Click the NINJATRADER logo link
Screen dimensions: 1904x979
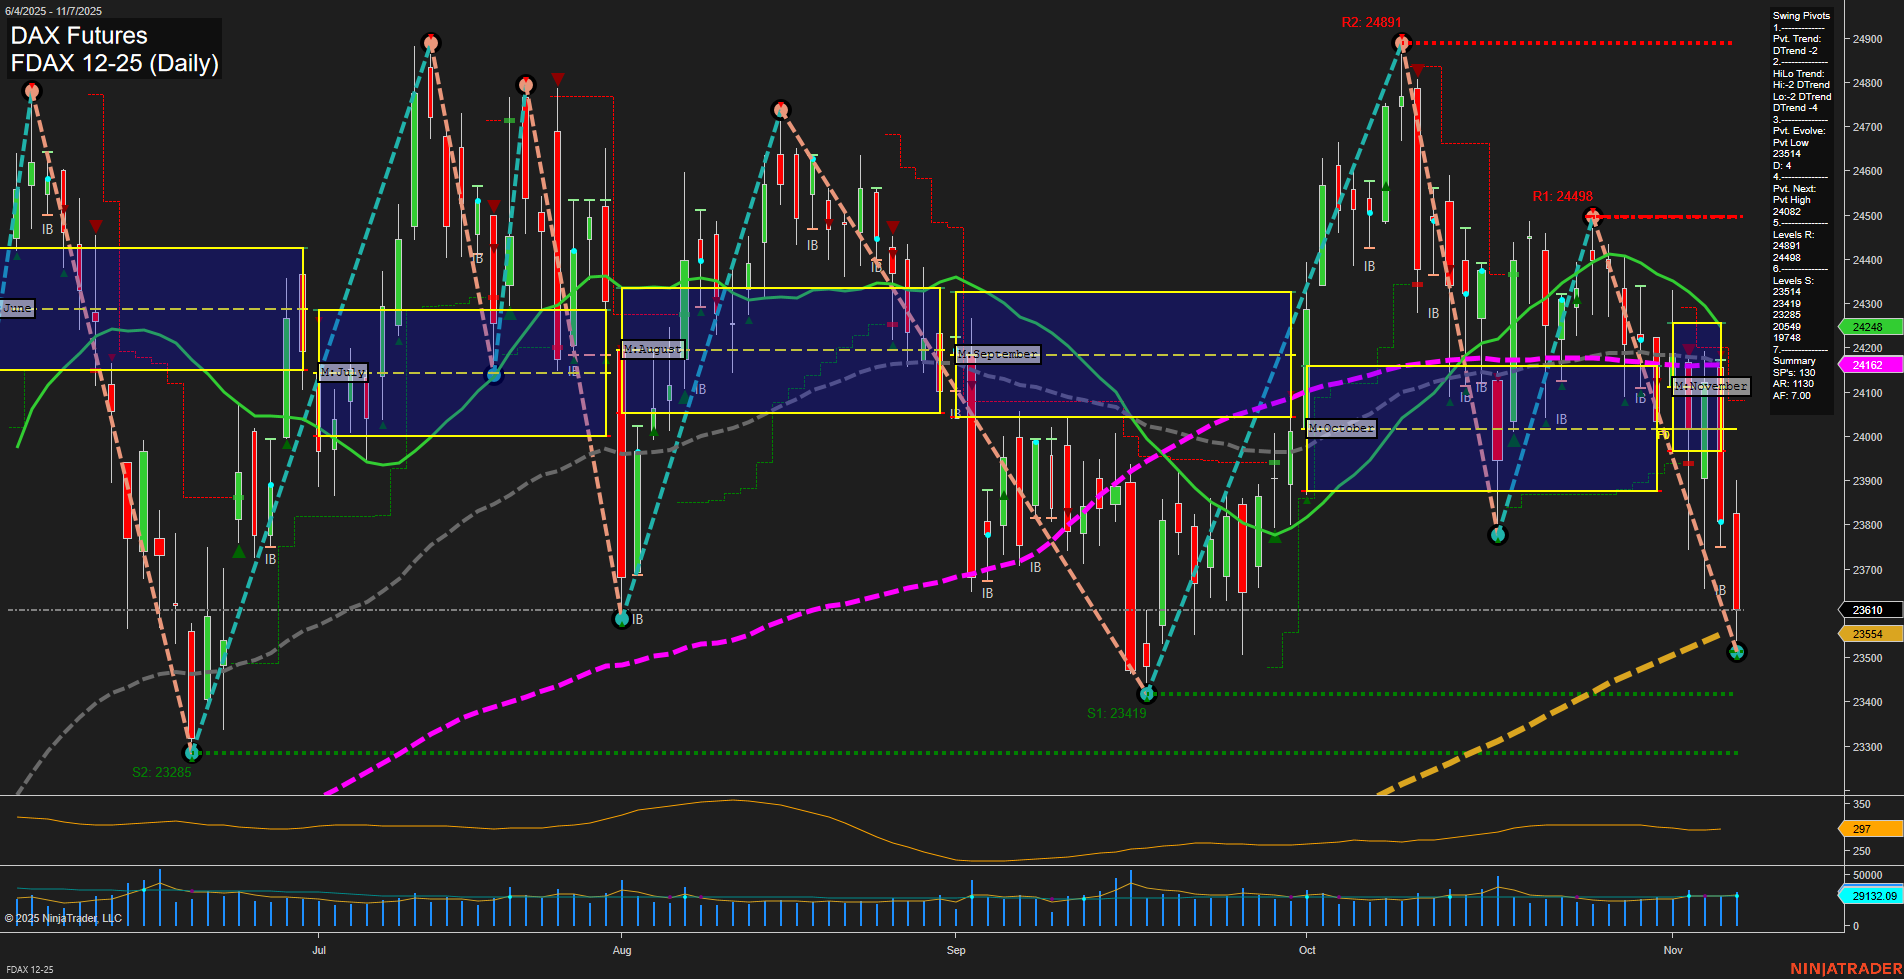pos(1846,968)
